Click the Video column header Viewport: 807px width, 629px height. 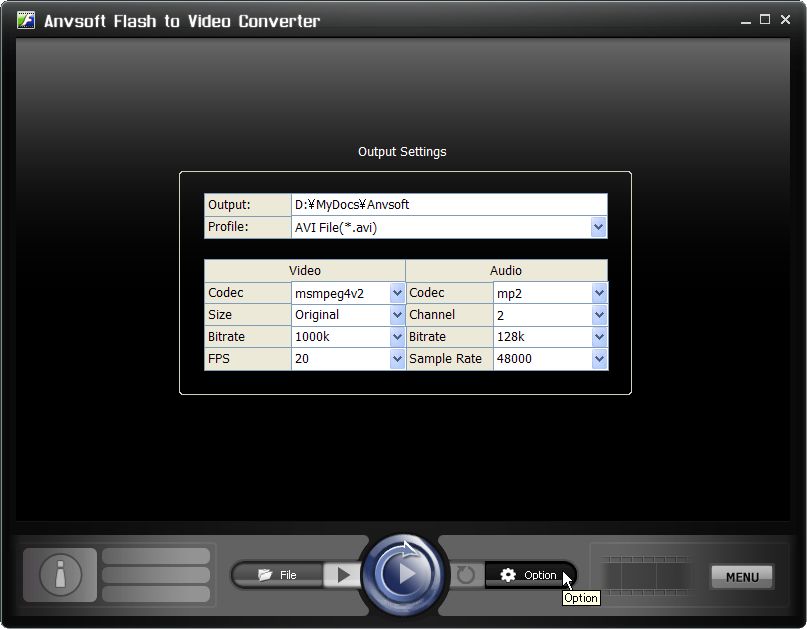coord(305,270)
